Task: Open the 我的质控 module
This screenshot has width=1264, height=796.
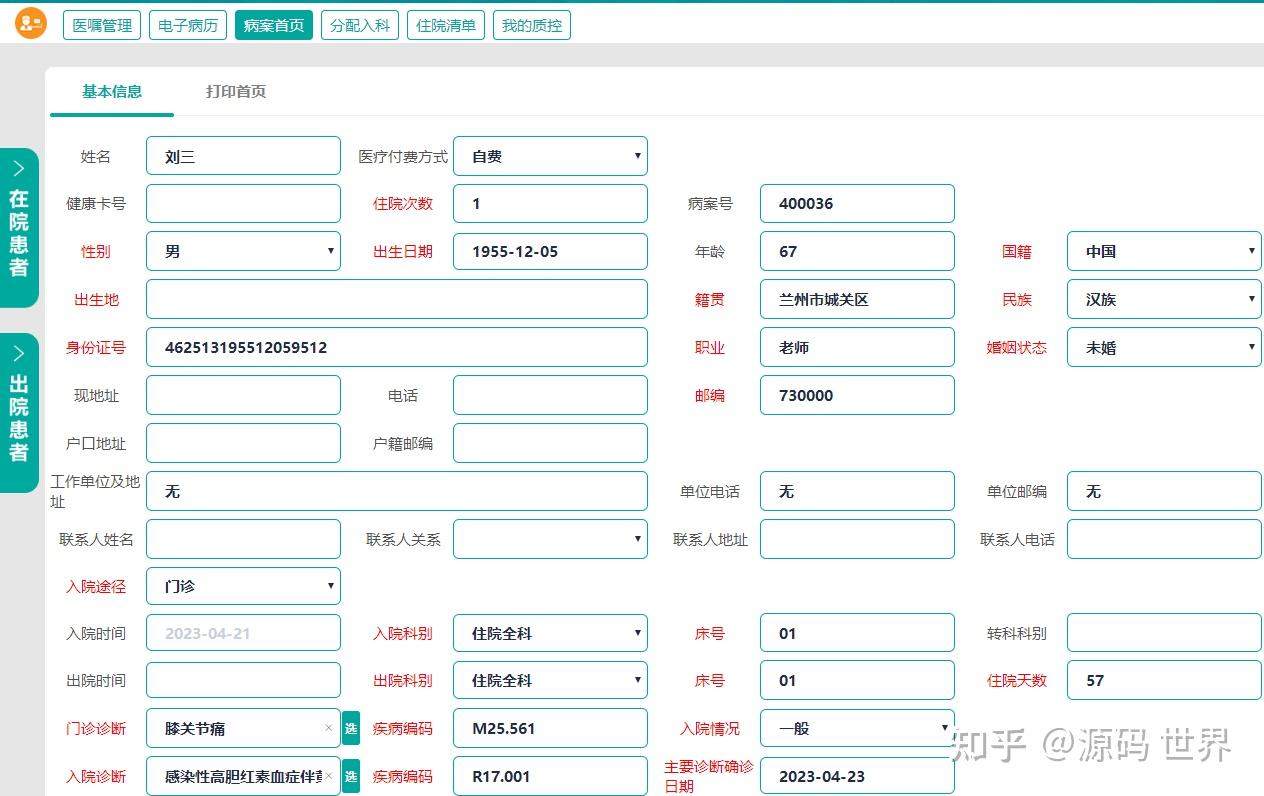Action: point(532,25)
